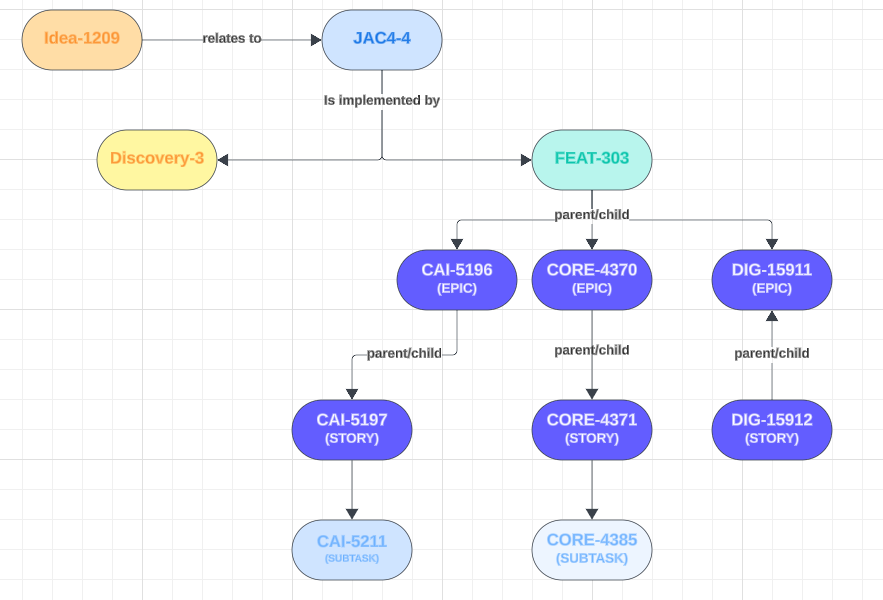The image size is (883, 600).
Task: Click the 'Is implemented by' label
Action: (382, 100)
